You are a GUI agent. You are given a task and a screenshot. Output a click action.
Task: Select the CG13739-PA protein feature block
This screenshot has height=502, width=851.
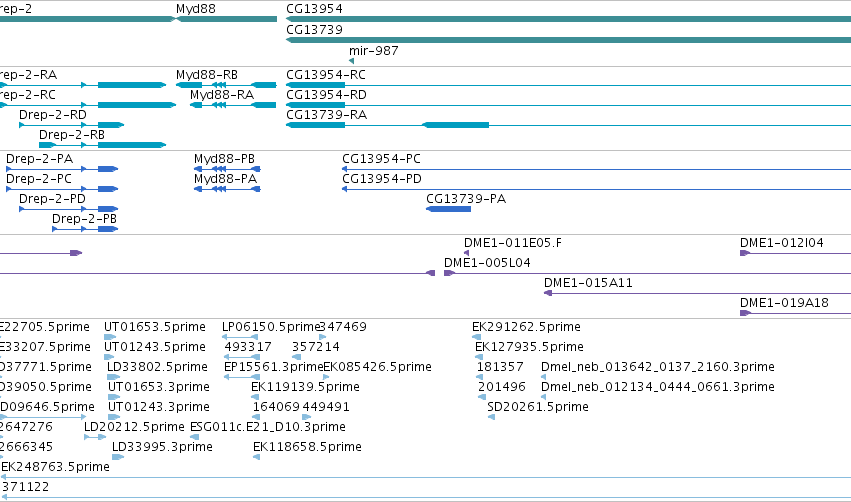pos(448,209)
